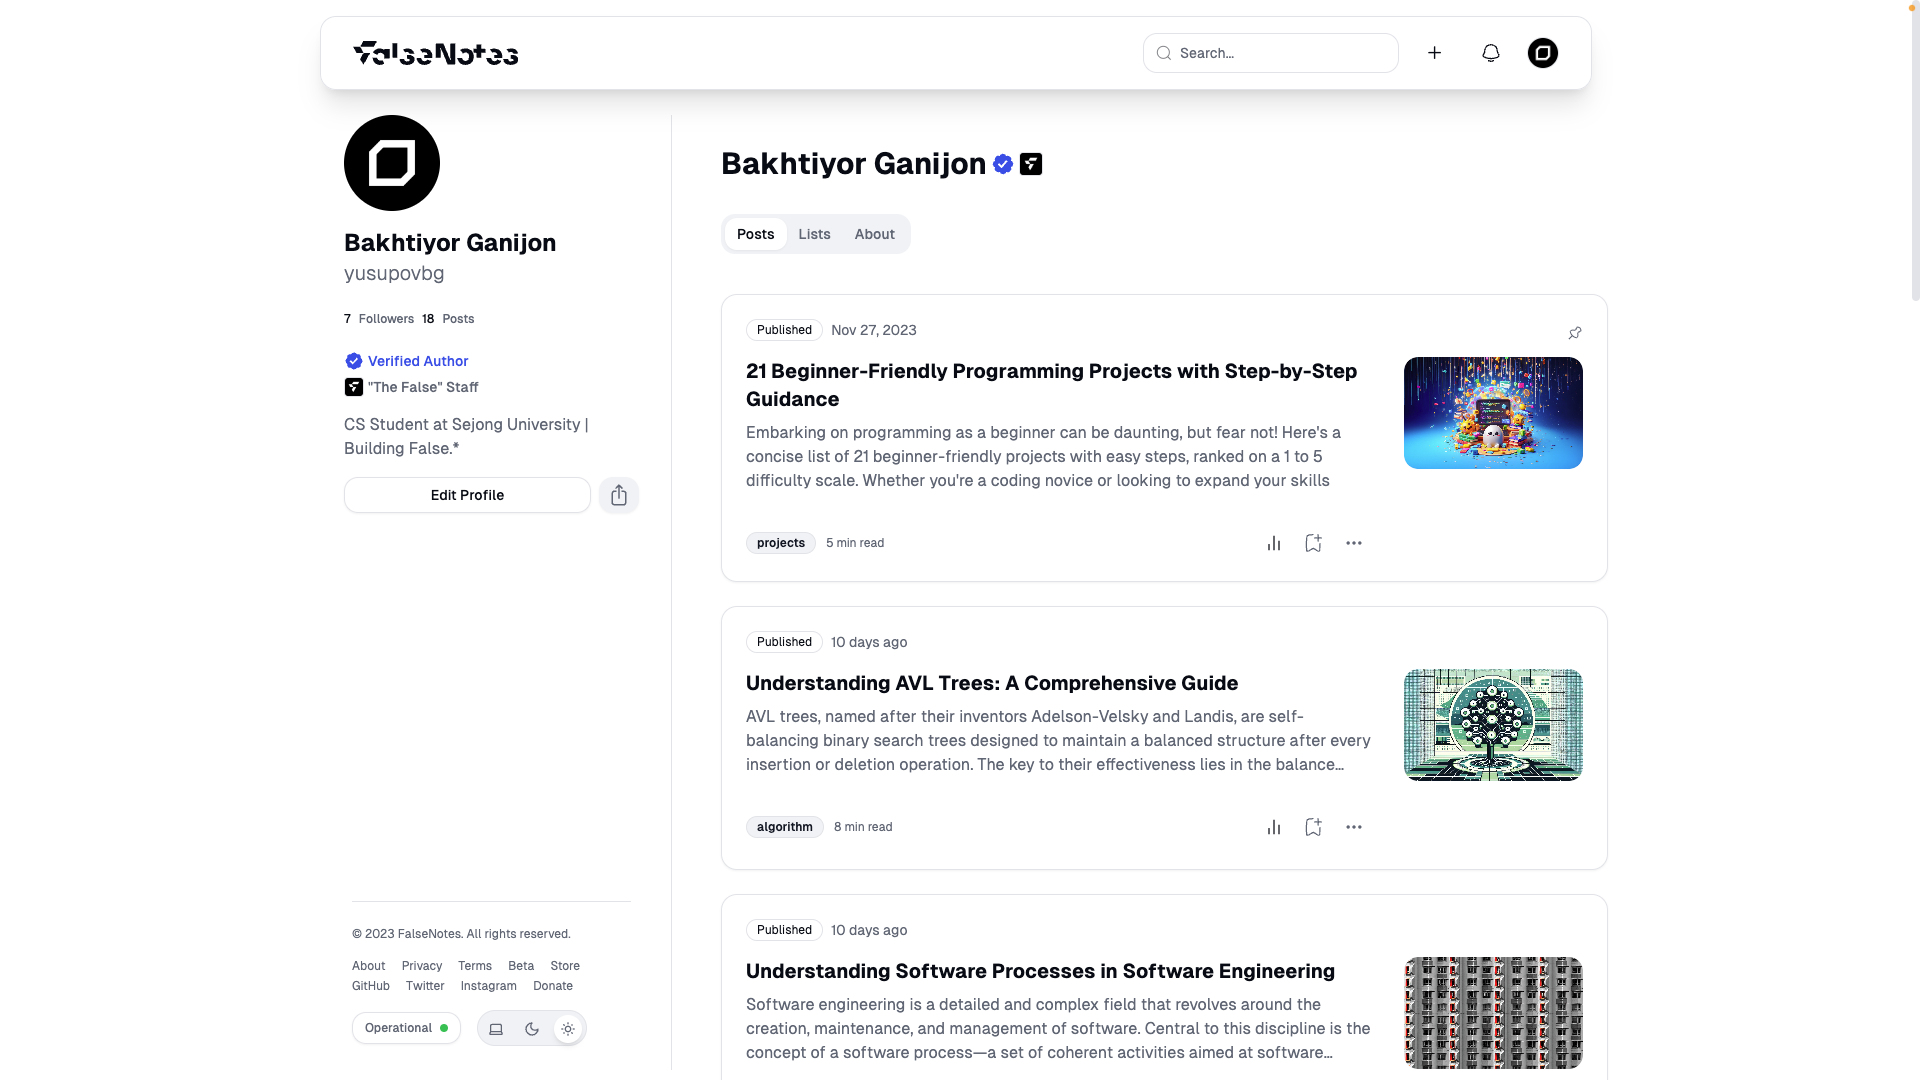Screen dimensions: 1920x1080
Task: Switch to system theme (laptop icon)
Action: pyautogui.click(x=496, y=1029)
